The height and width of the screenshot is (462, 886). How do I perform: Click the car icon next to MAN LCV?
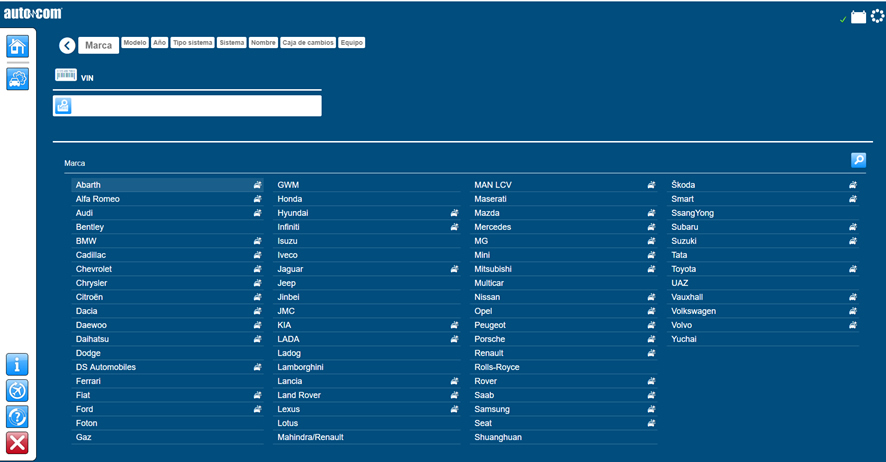click(652, 185)
